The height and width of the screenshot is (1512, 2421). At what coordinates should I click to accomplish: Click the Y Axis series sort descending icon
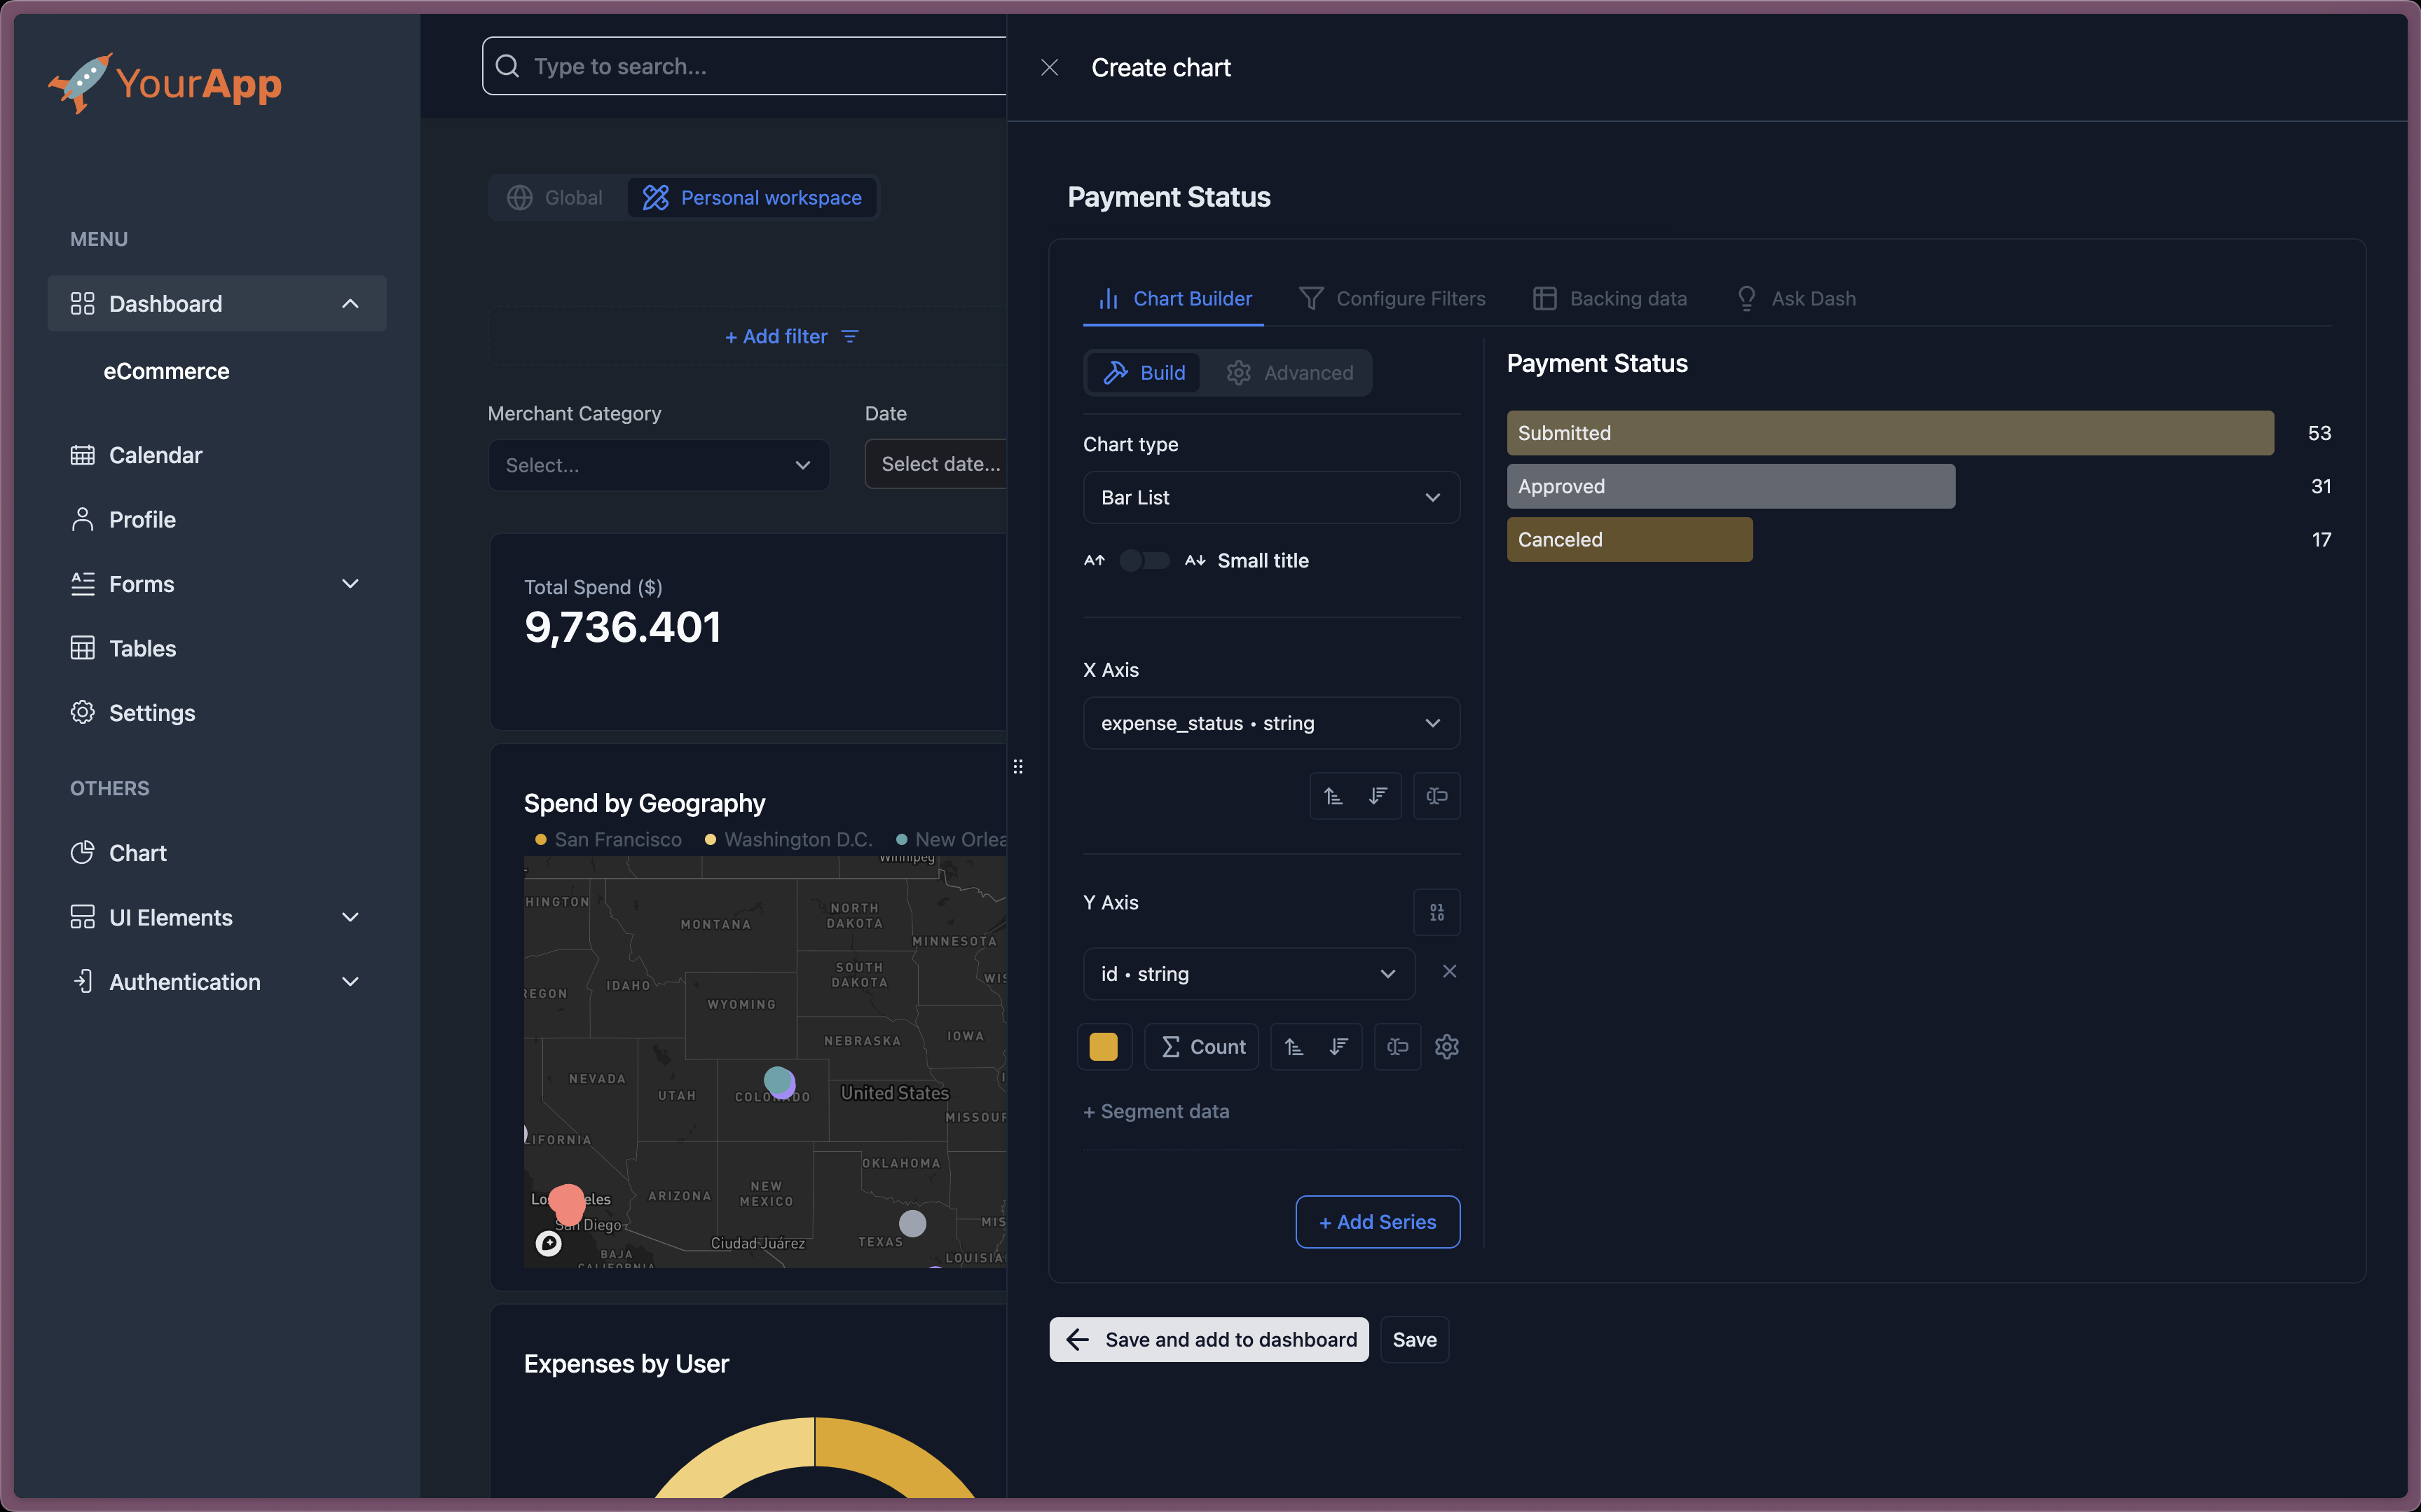click(x=1339, y=1047)
